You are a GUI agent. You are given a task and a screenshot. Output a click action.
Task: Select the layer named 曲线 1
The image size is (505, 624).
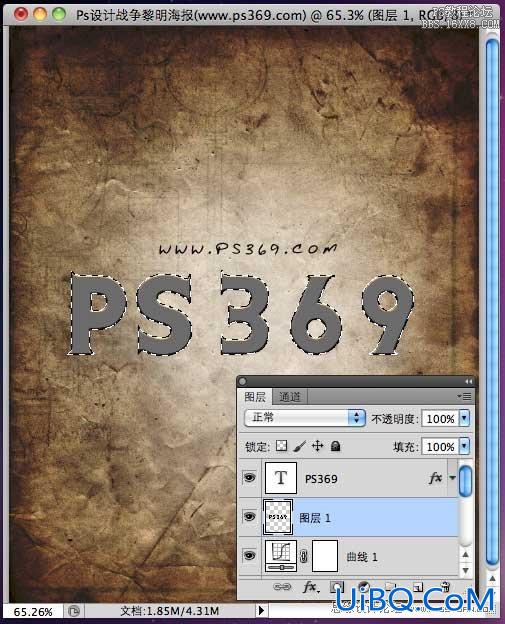(362, 557)
